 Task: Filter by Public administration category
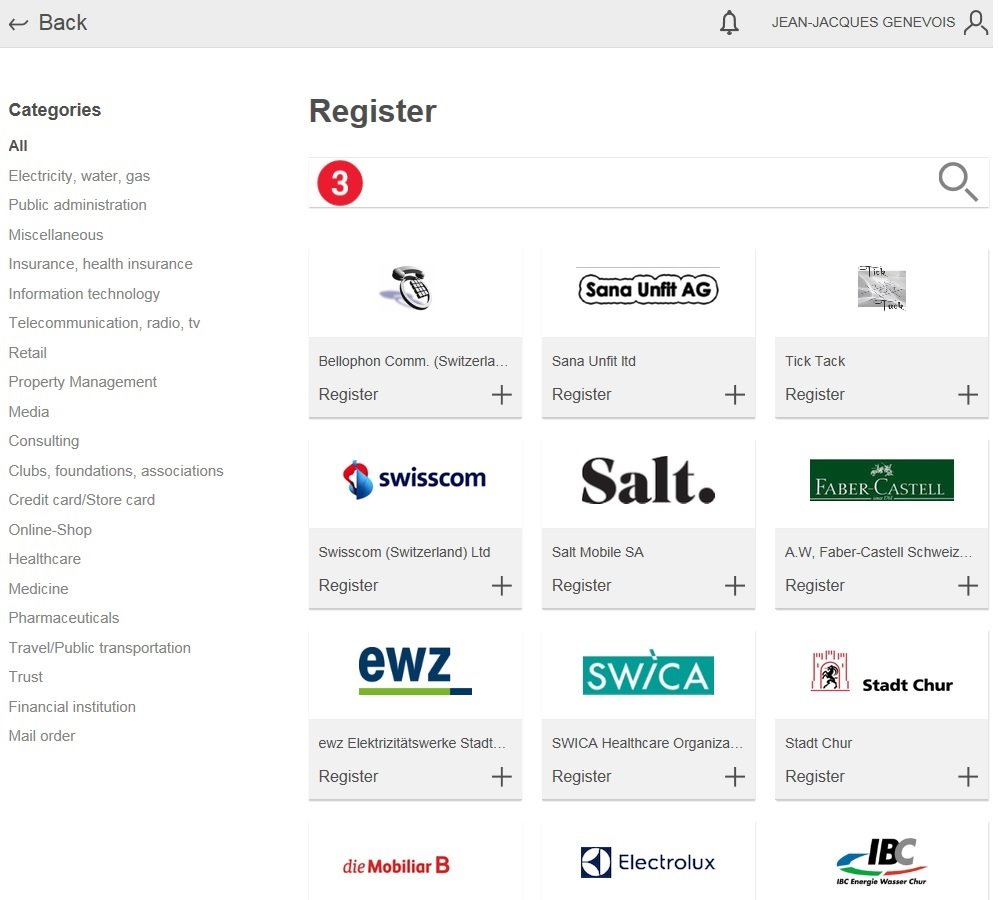point(78,205)
